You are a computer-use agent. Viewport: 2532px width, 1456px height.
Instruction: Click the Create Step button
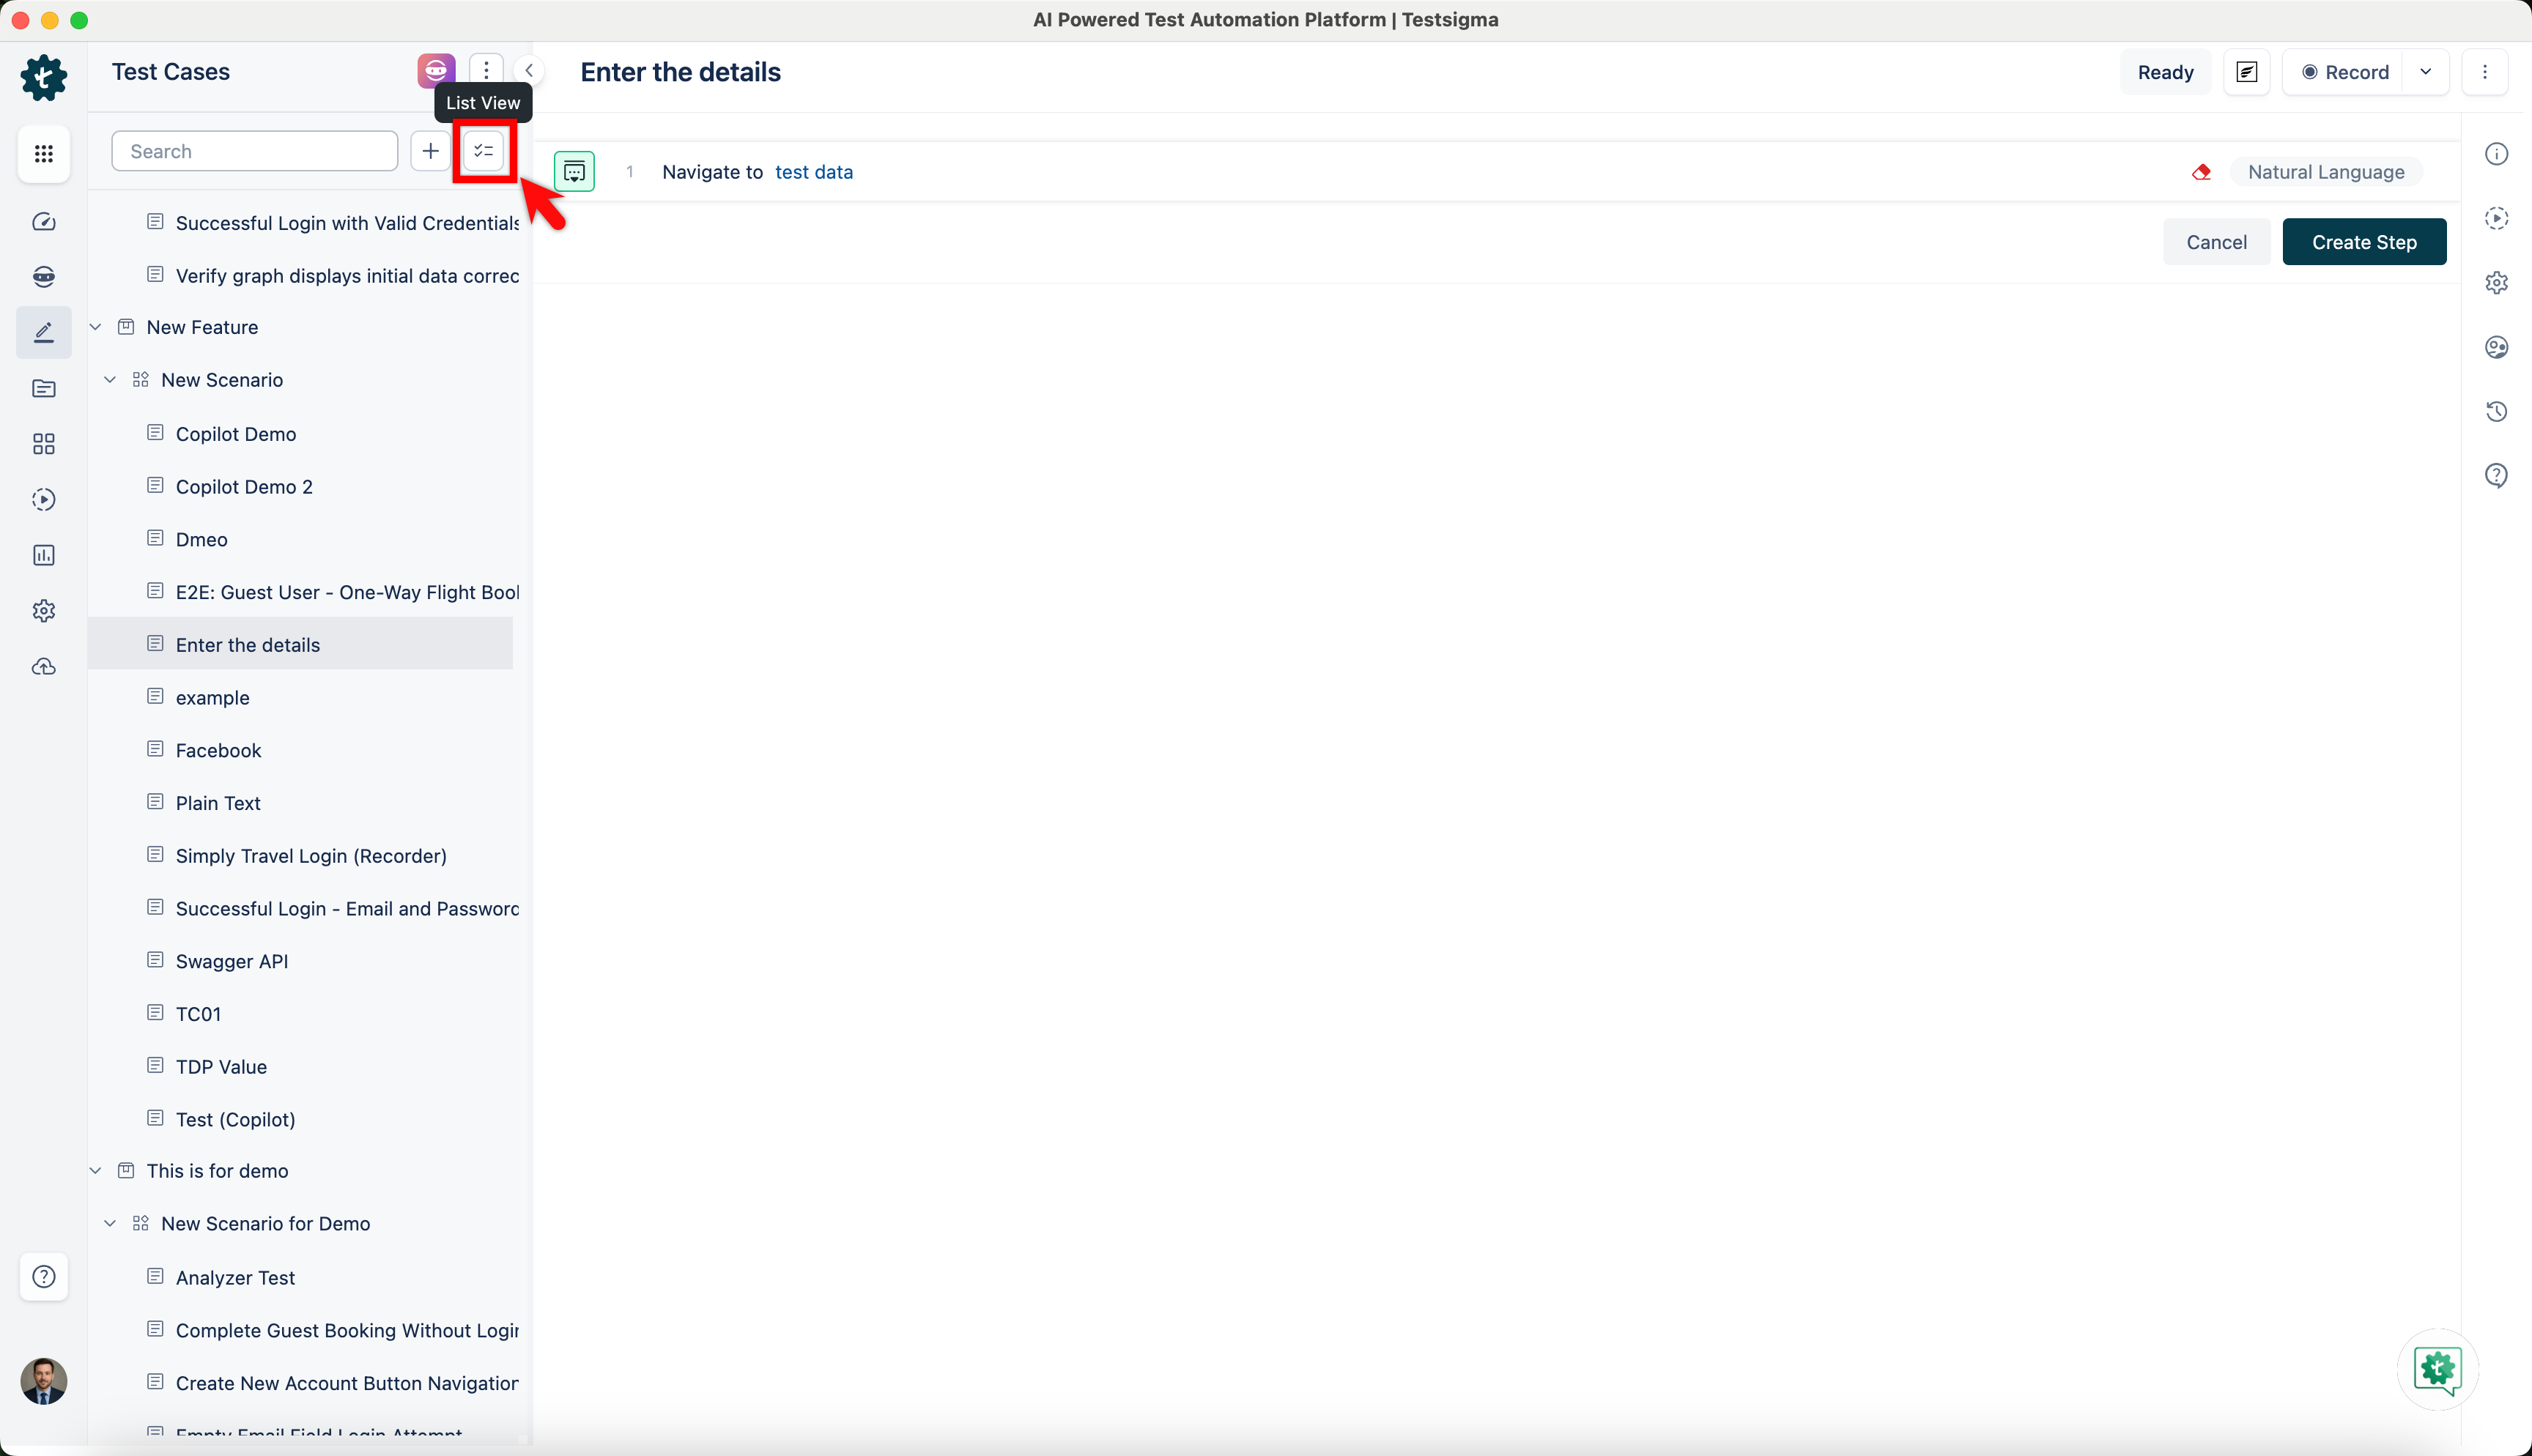[2364, 241]
